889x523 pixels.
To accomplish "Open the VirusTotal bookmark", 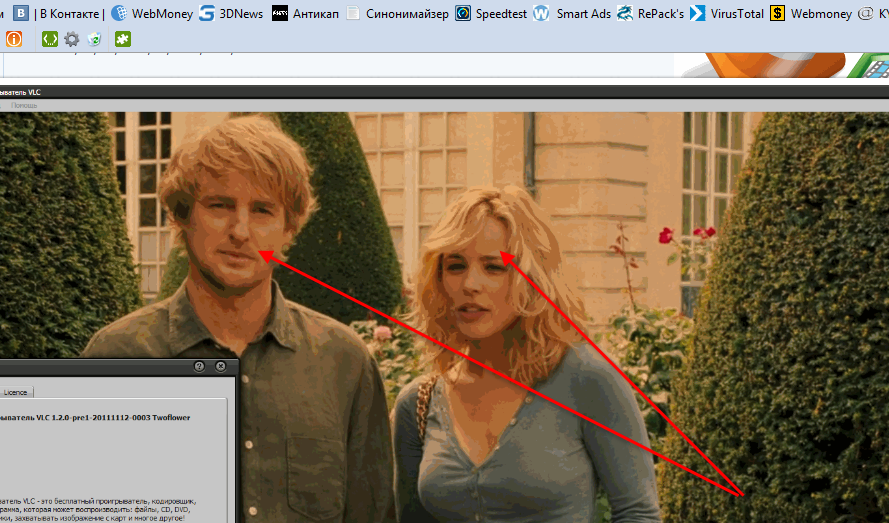I will pyautogui.click(x=728, y=14).
